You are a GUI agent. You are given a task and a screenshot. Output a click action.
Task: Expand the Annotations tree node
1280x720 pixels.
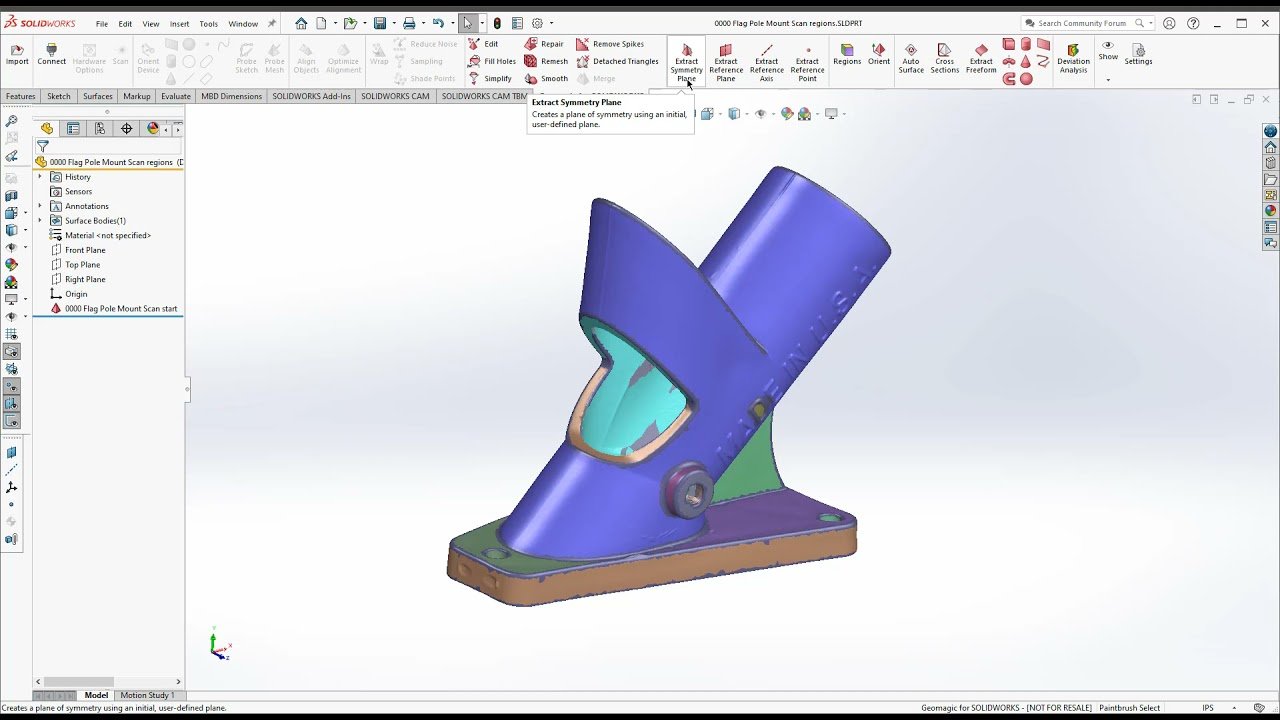click(x=40, y=206)
